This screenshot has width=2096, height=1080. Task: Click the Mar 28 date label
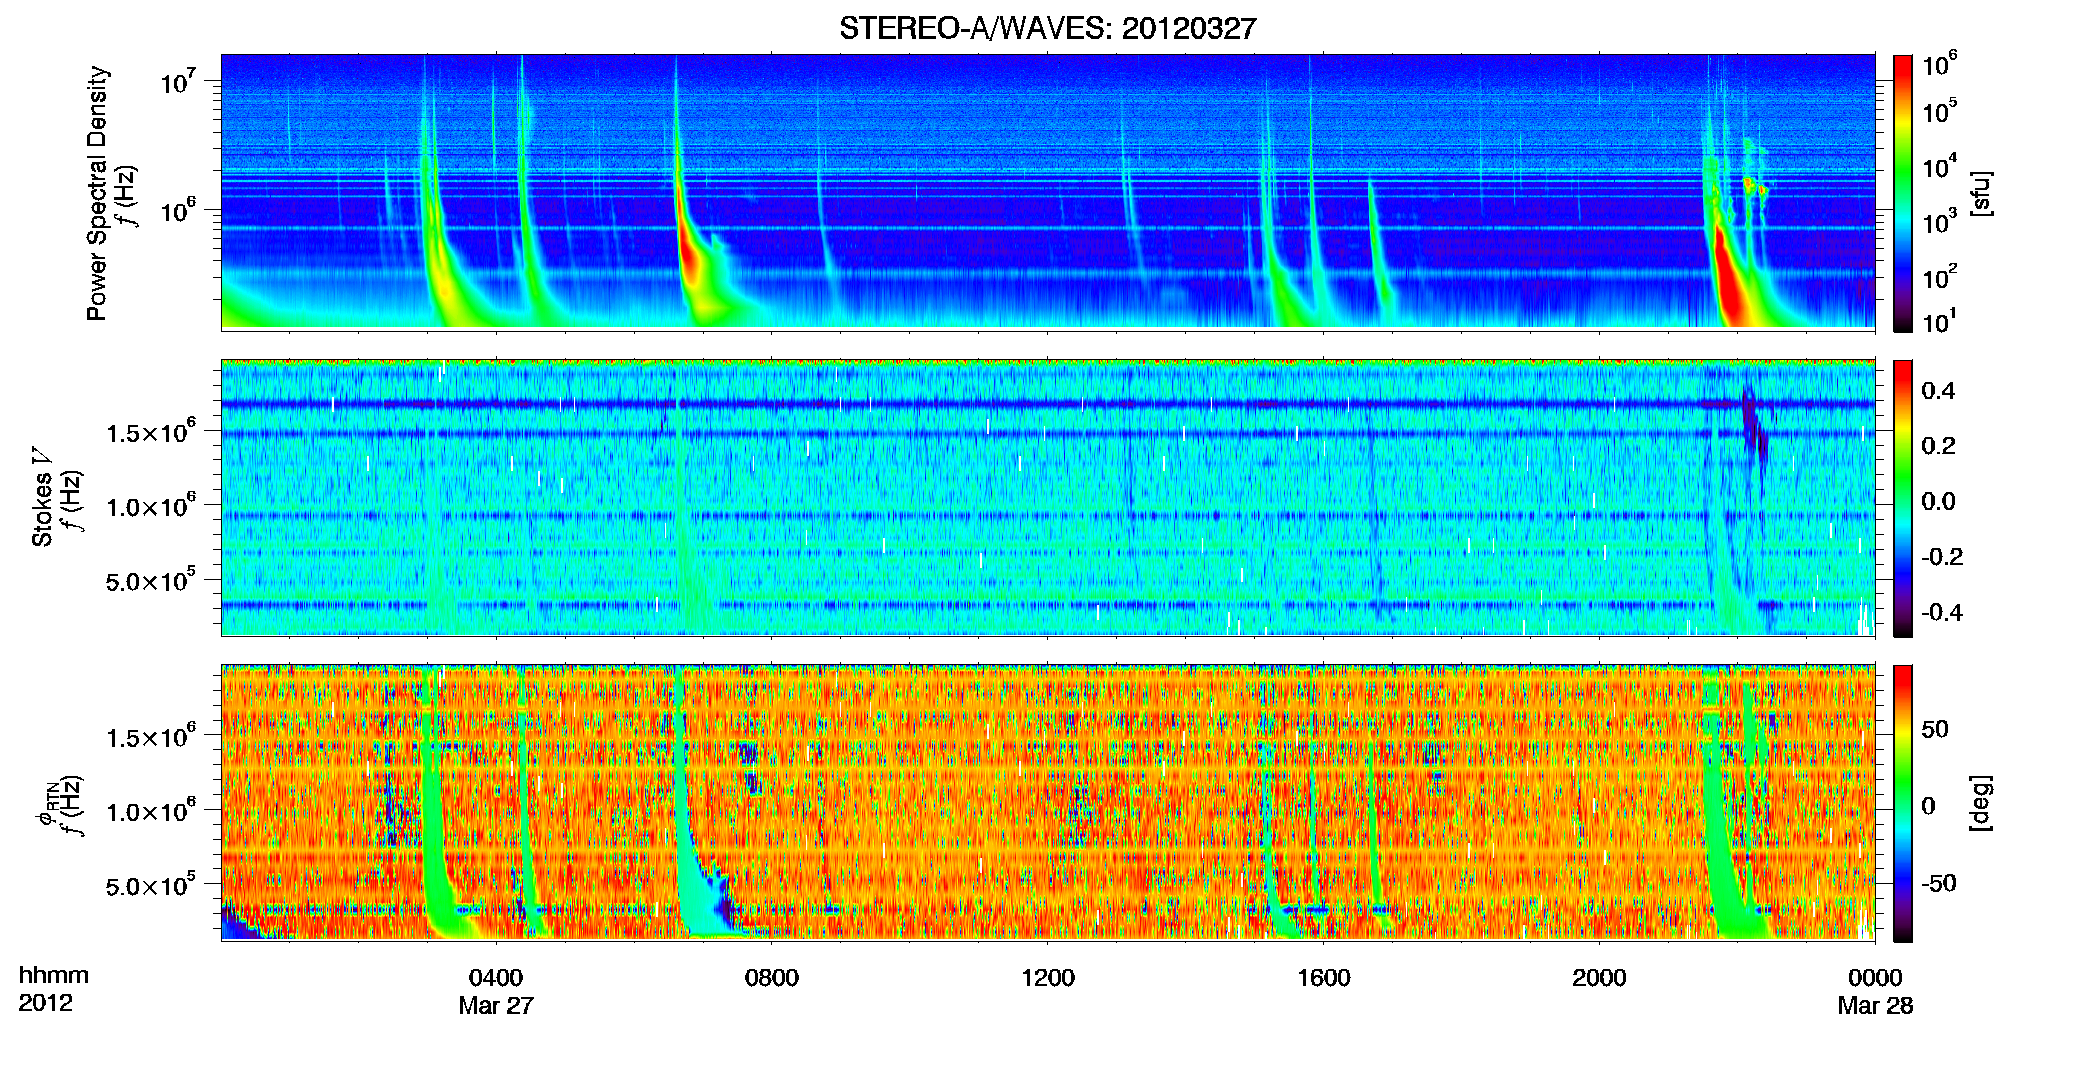click(x=1875, y=1006)
